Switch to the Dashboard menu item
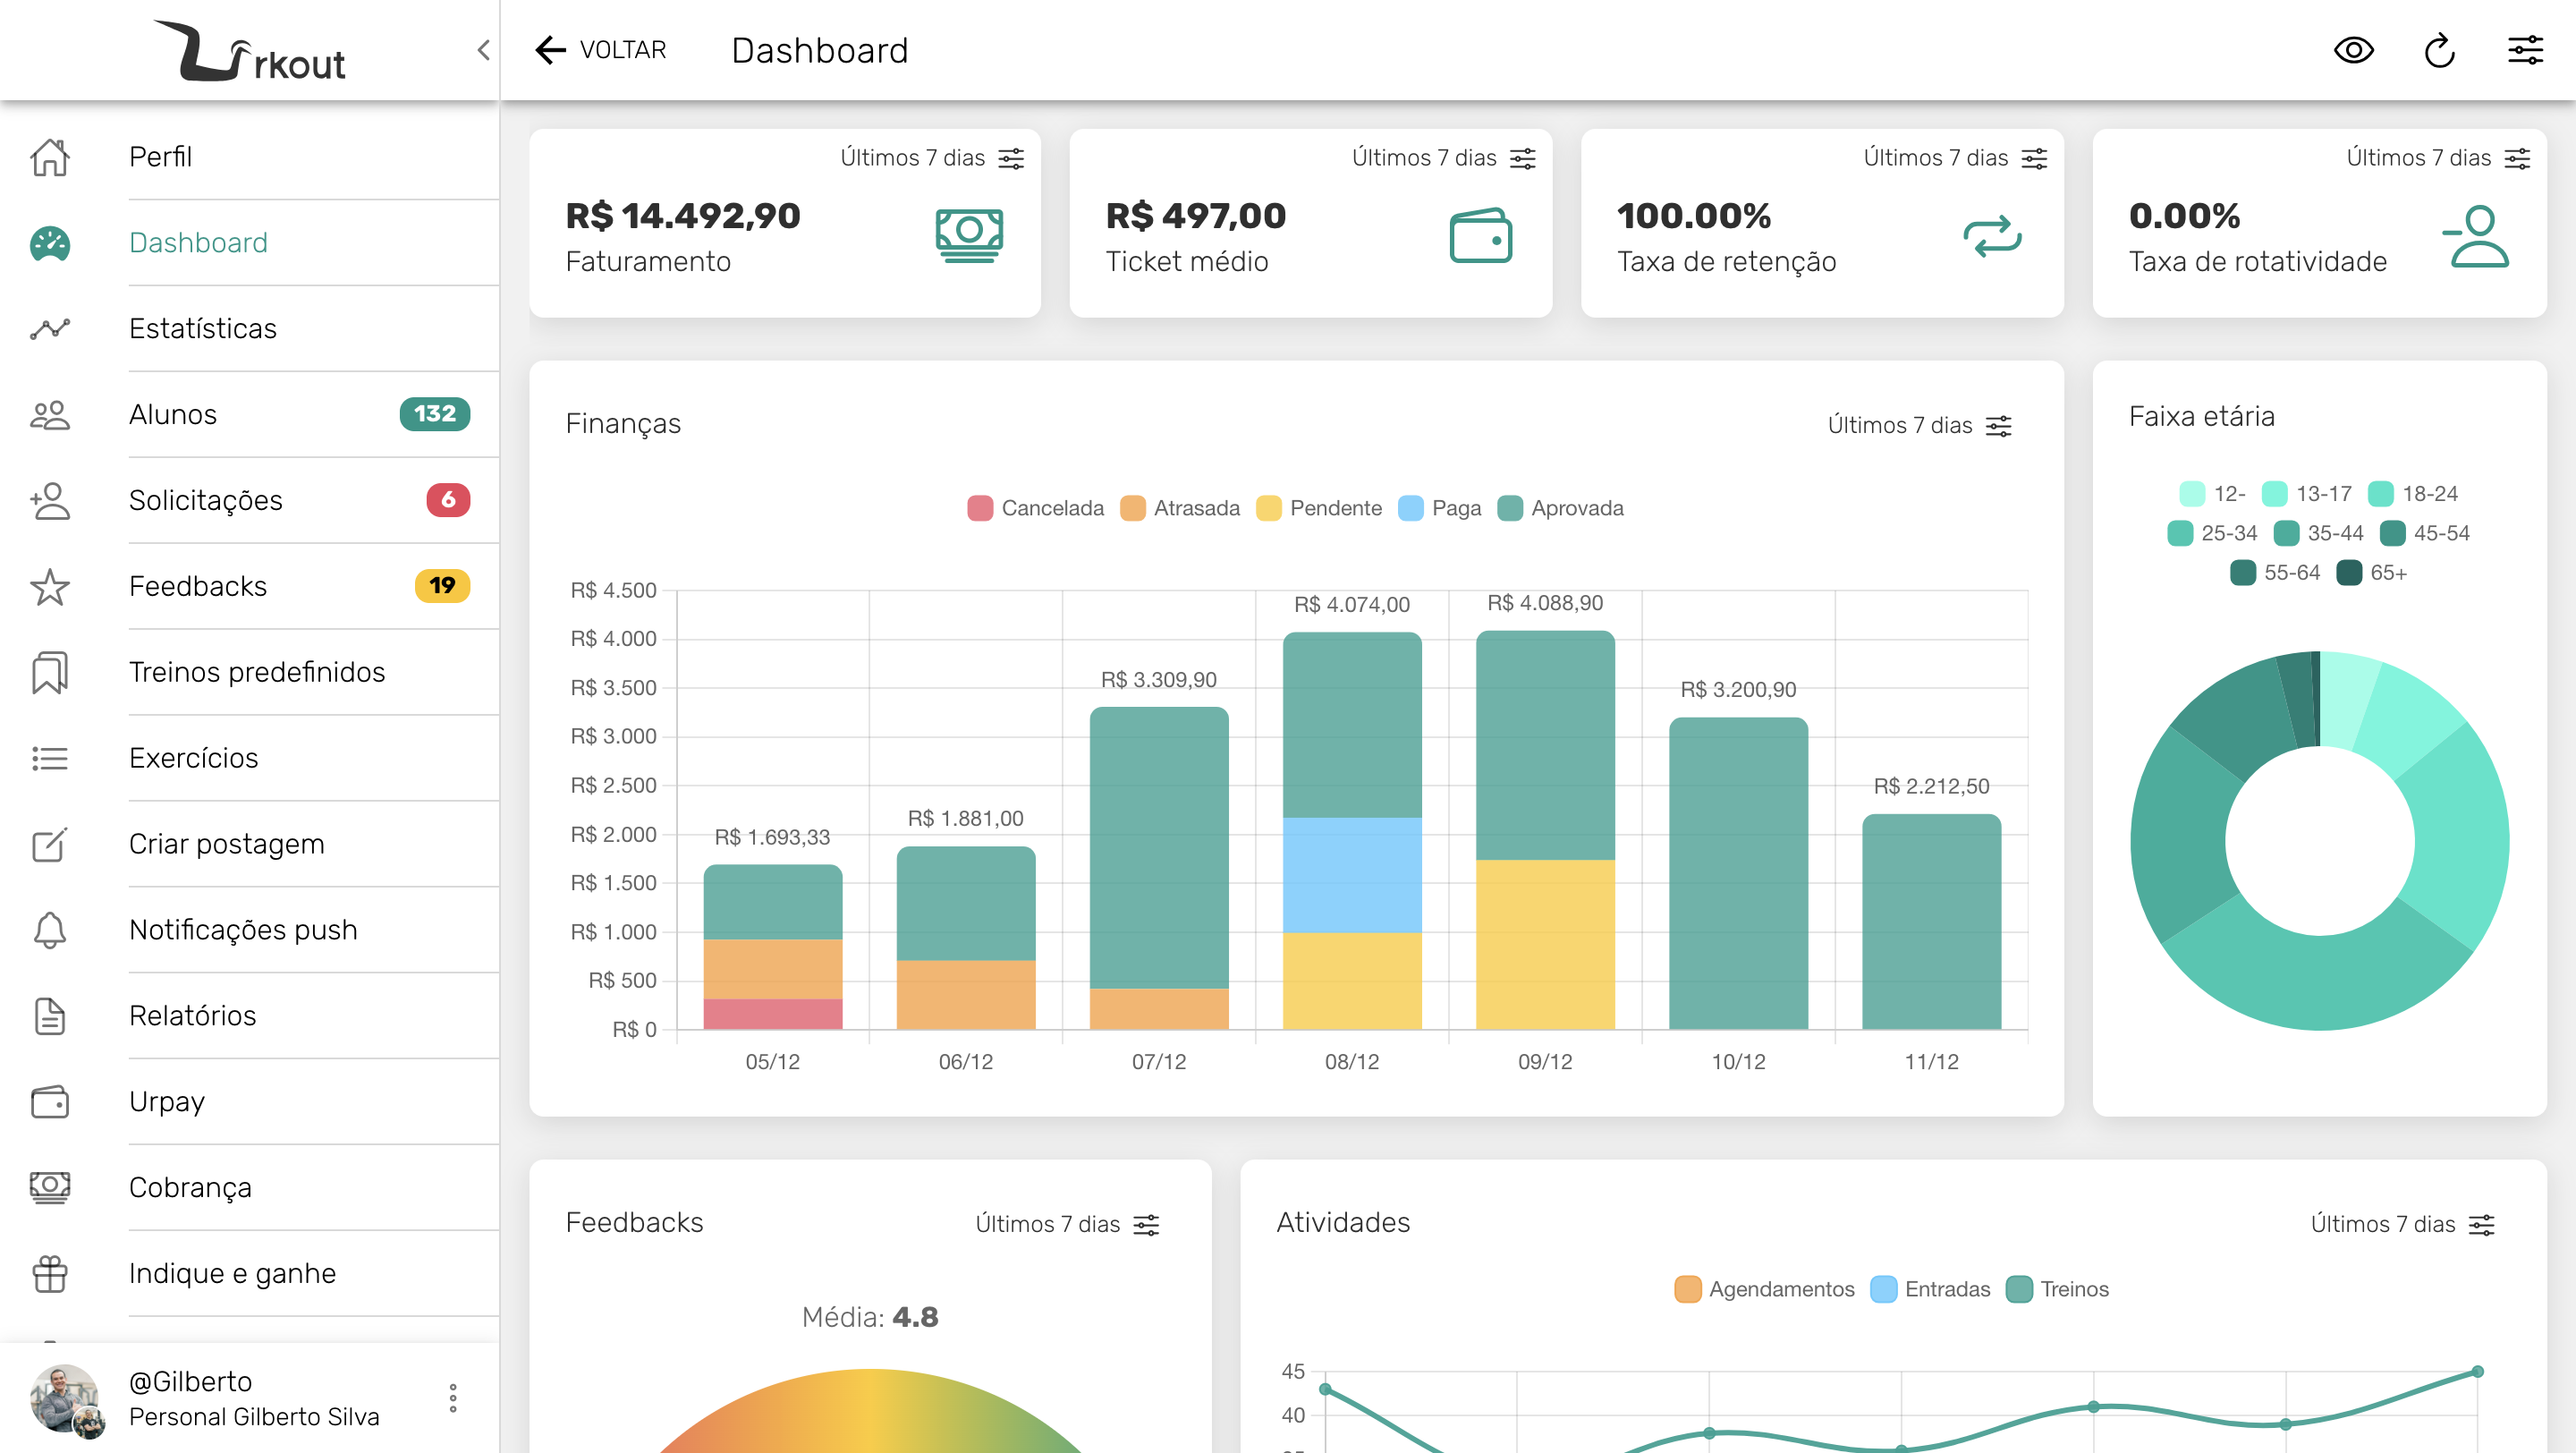 click(x=199, y=242)
